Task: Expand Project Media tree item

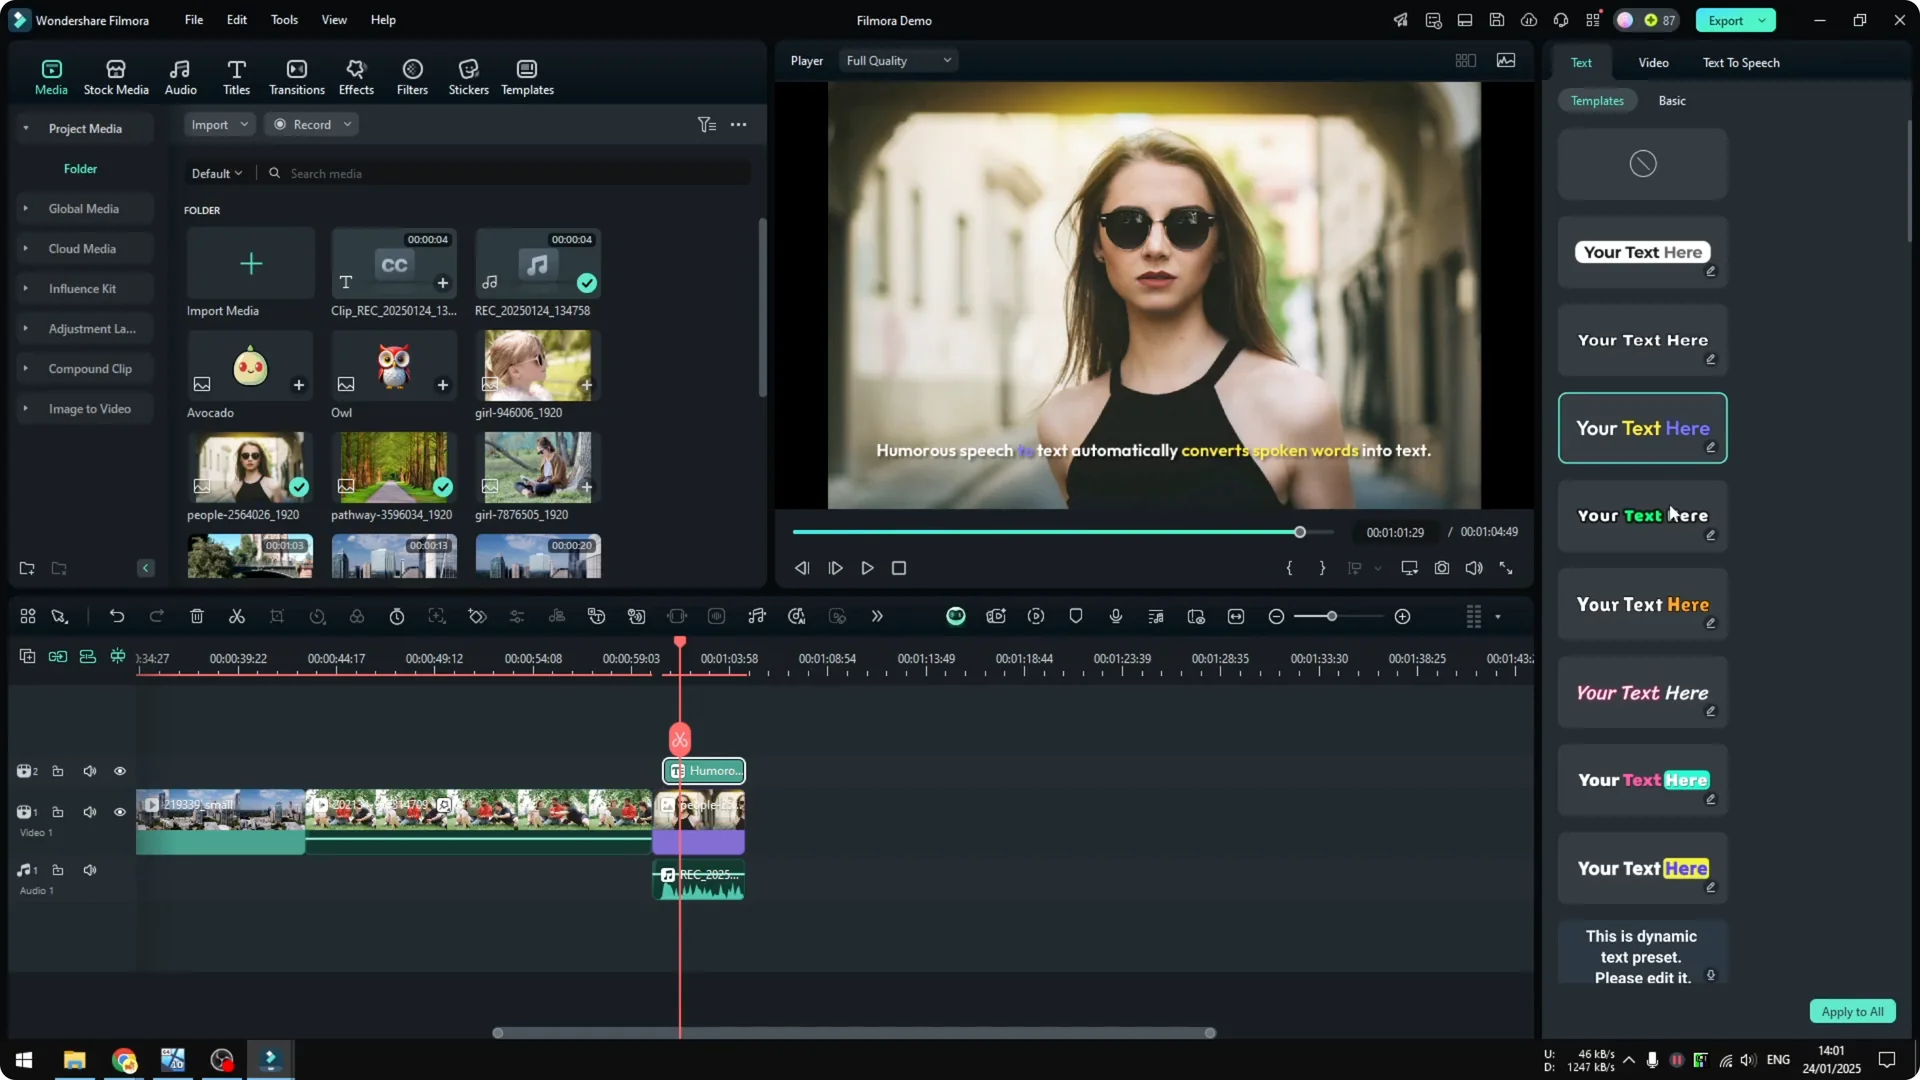Action: [26, 128]
